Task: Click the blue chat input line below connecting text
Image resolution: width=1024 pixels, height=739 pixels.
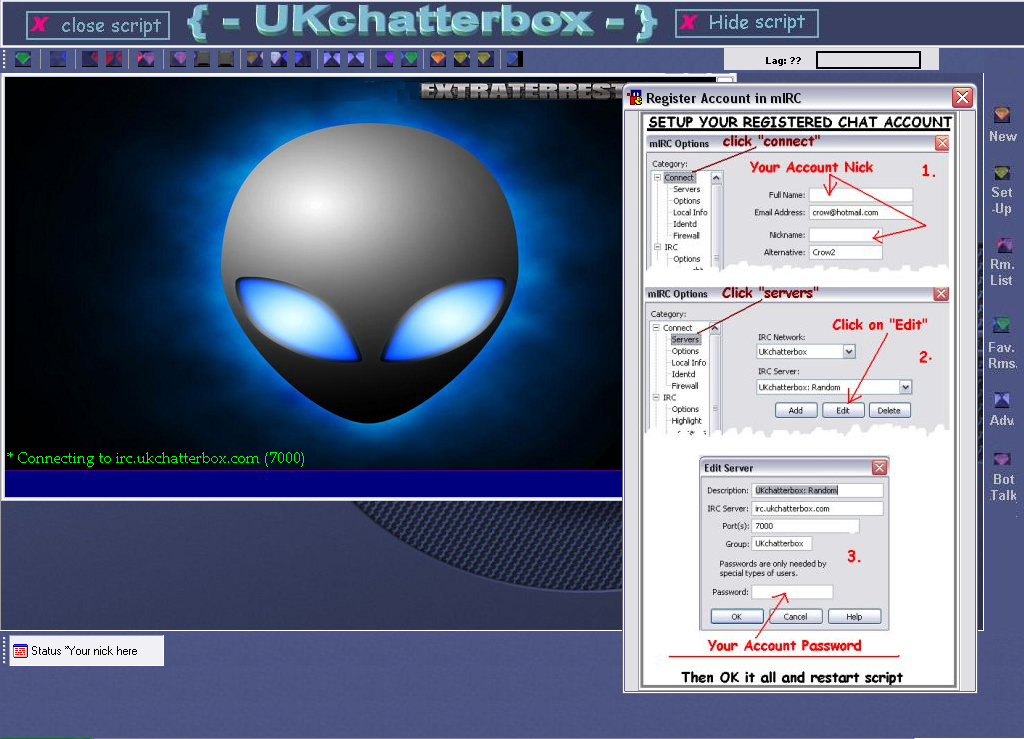Action: 313,484
